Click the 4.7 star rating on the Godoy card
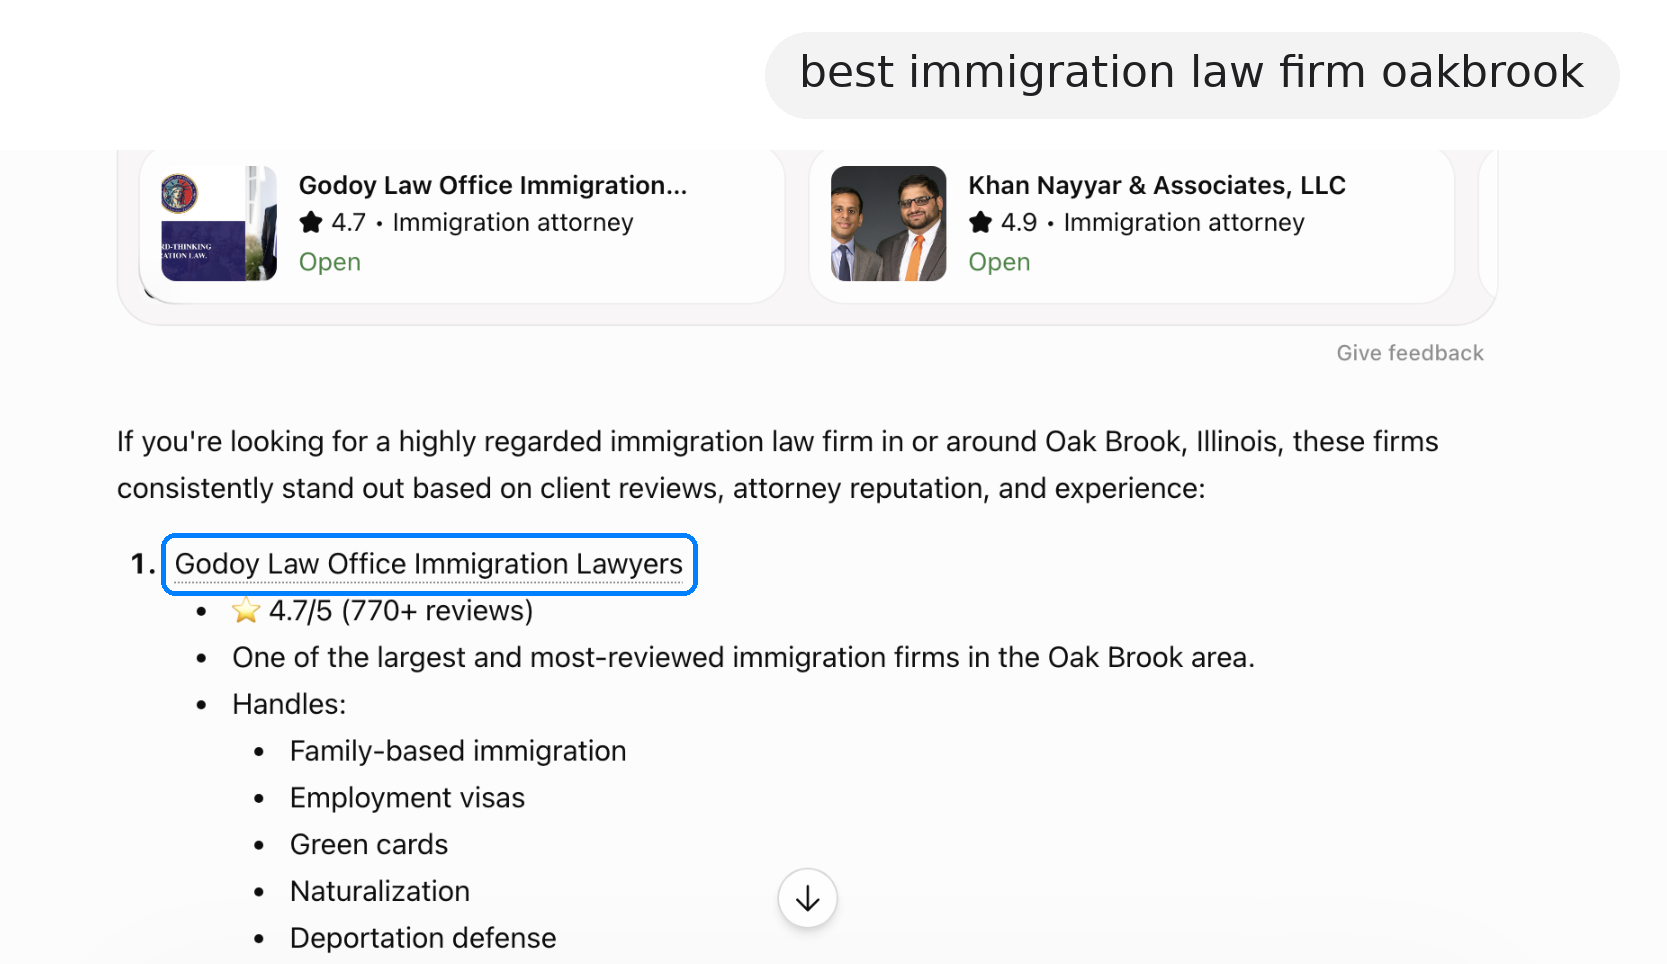This screenshot has width=1667, height=964. click(333, 222)
